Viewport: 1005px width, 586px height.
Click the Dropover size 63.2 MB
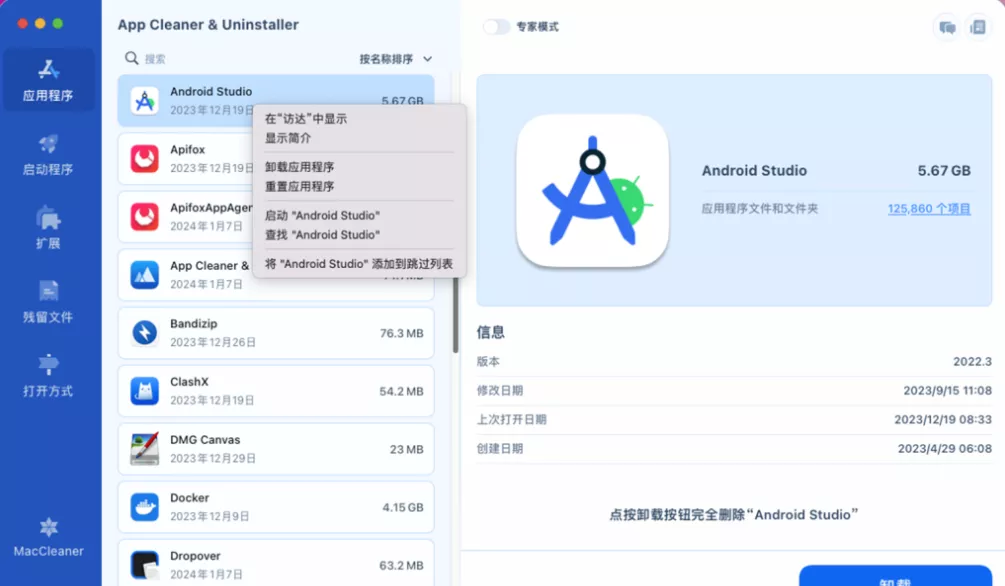[x=401, y=565]
